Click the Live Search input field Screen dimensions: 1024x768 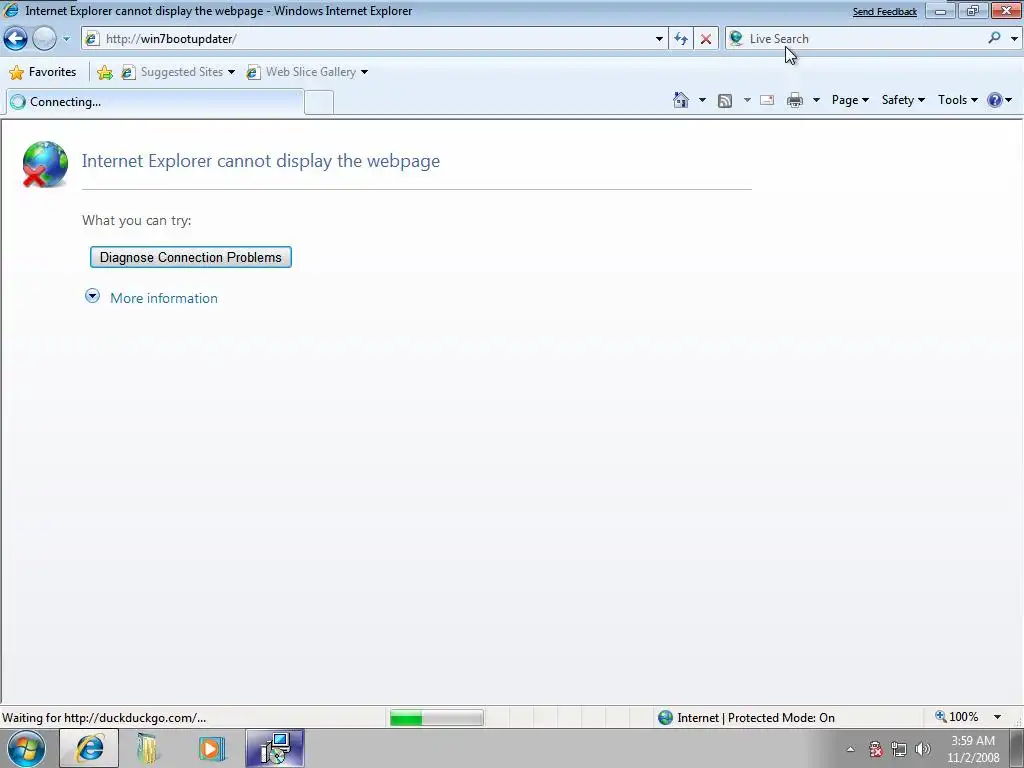[x=865, y=39]
